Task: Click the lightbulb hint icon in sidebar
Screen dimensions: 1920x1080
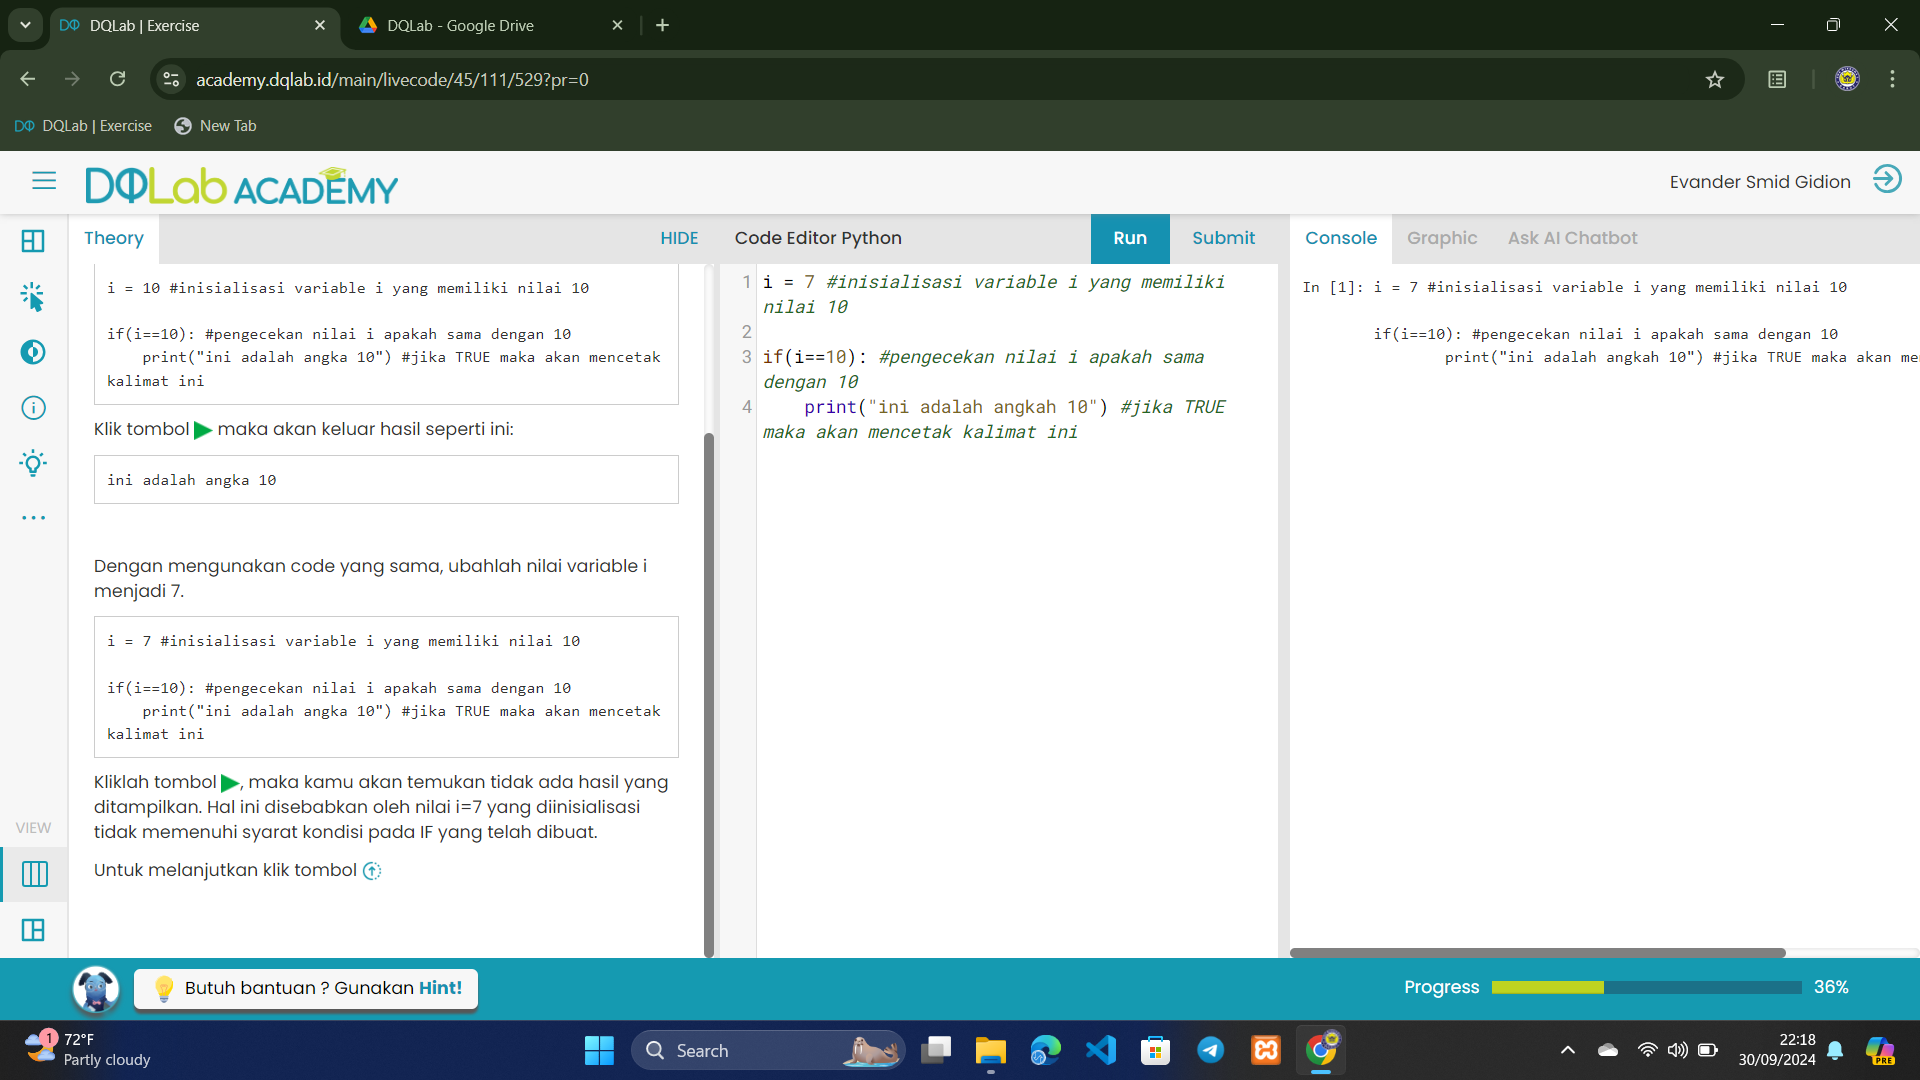Action: 33,463
